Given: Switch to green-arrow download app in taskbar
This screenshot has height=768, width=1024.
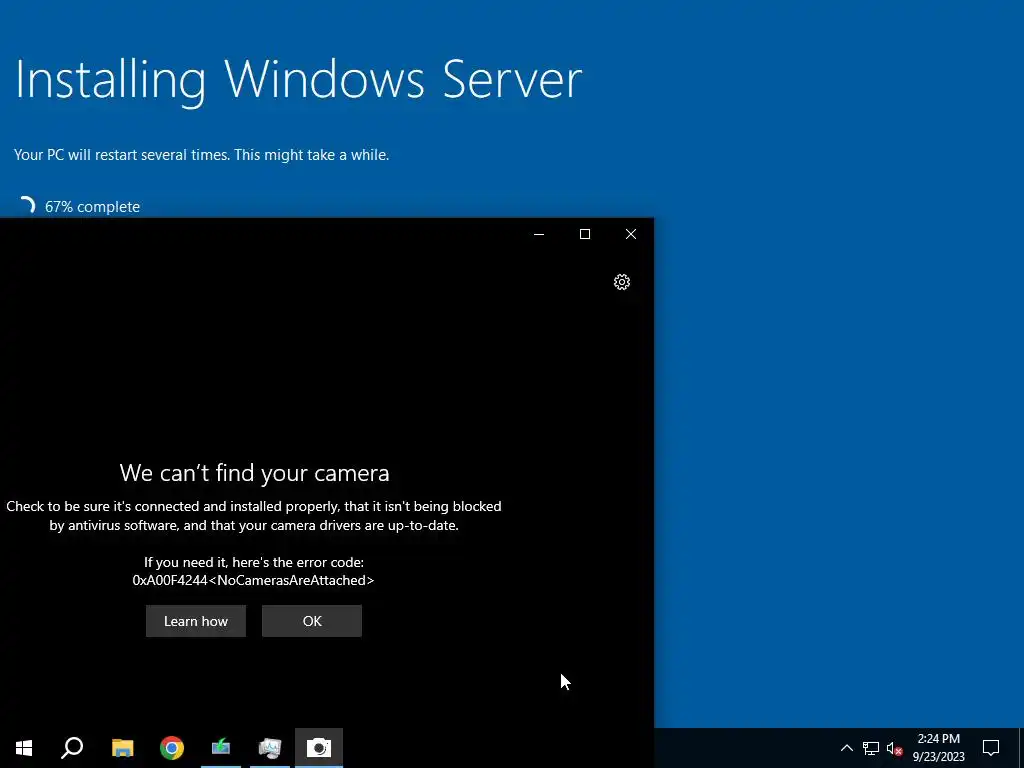Looking at the screenshot, I should tap(221, 748).
